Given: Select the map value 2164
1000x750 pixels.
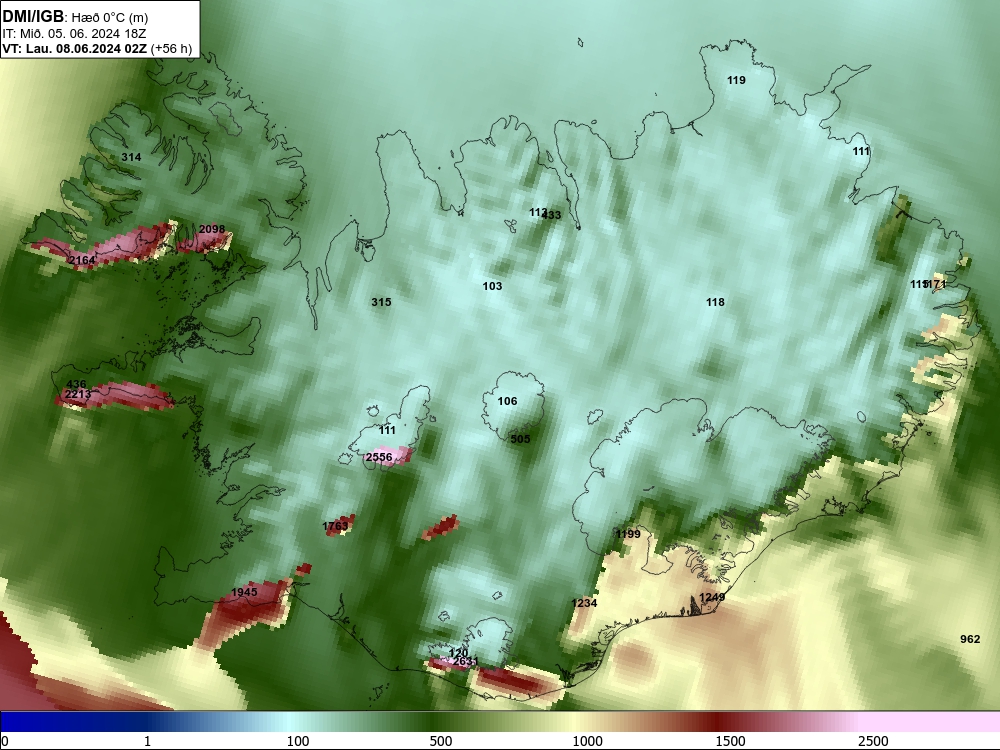Looking at the screenshot, I should (82, 260).
